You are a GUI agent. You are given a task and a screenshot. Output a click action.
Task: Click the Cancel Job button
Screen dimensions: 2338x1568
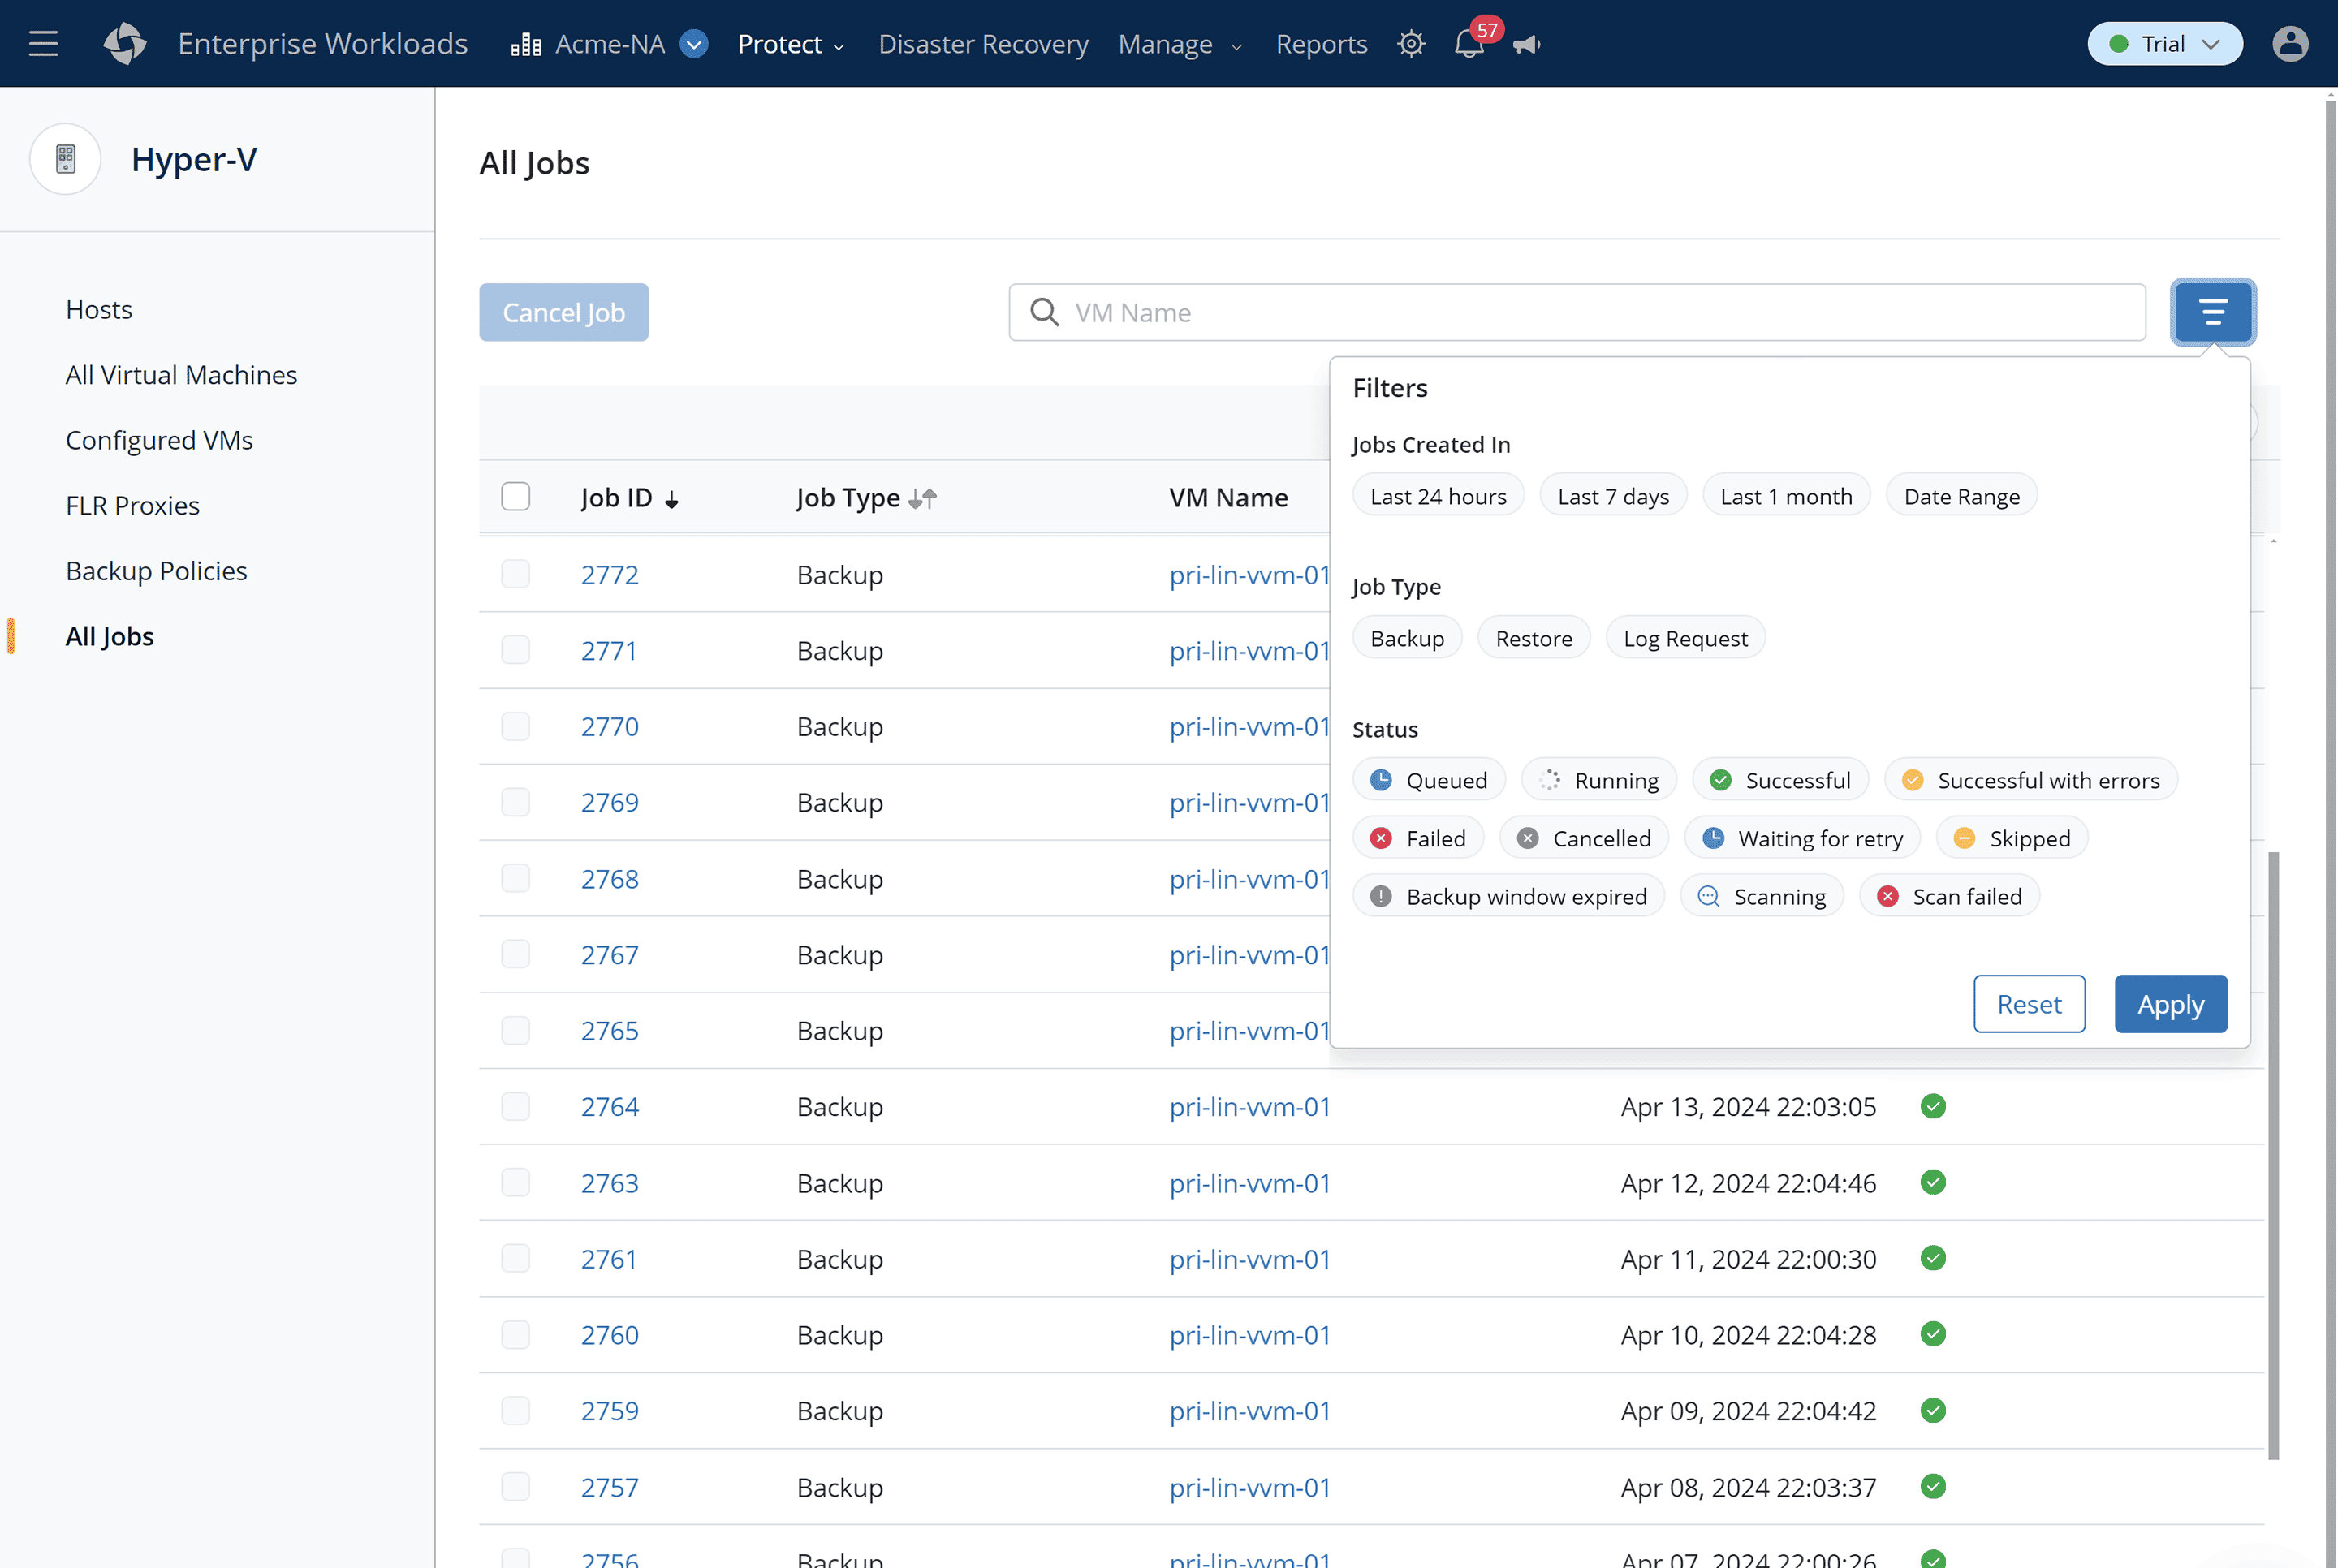click(563, 312)
